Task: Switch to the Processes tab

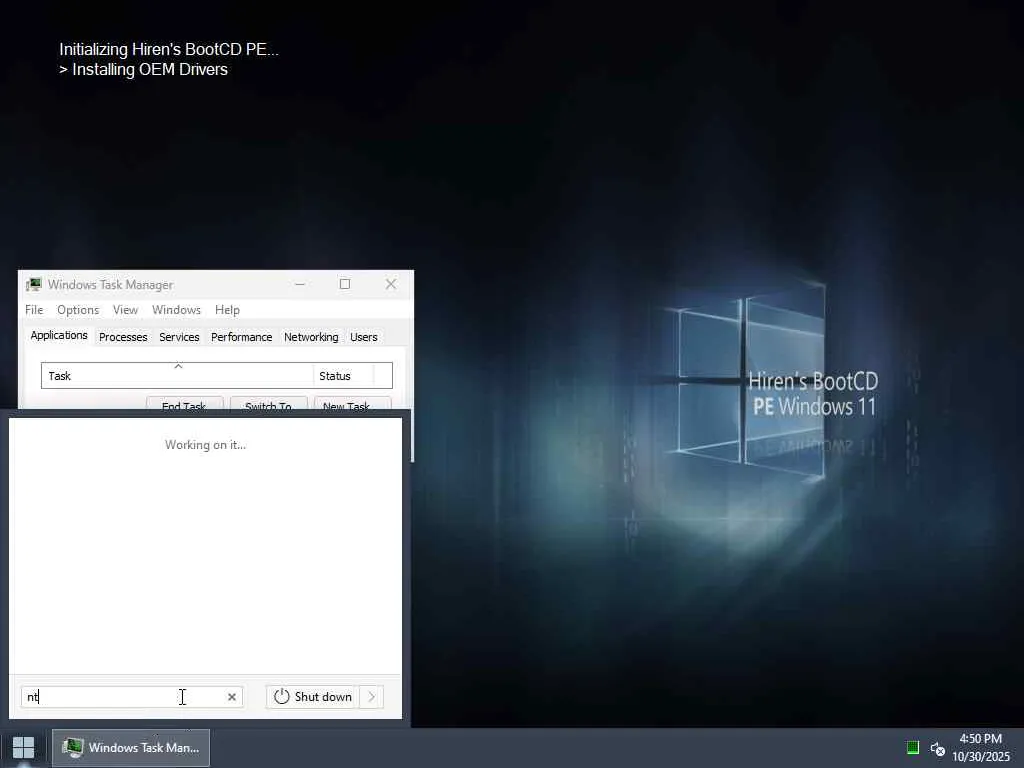Action: (x=123, y=337)
